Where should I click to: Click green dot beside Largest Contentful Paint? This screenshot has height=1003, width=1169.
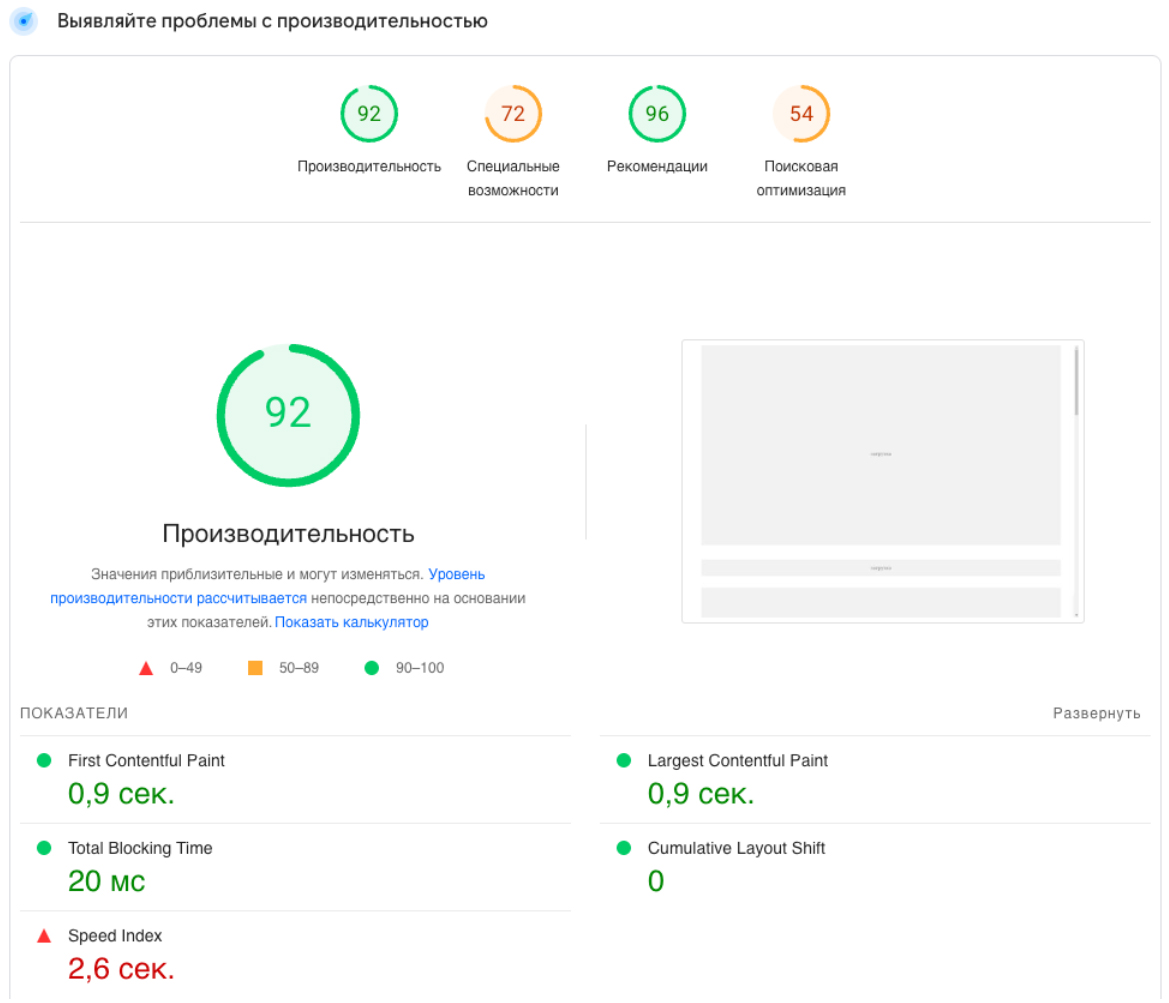[624, 761]
